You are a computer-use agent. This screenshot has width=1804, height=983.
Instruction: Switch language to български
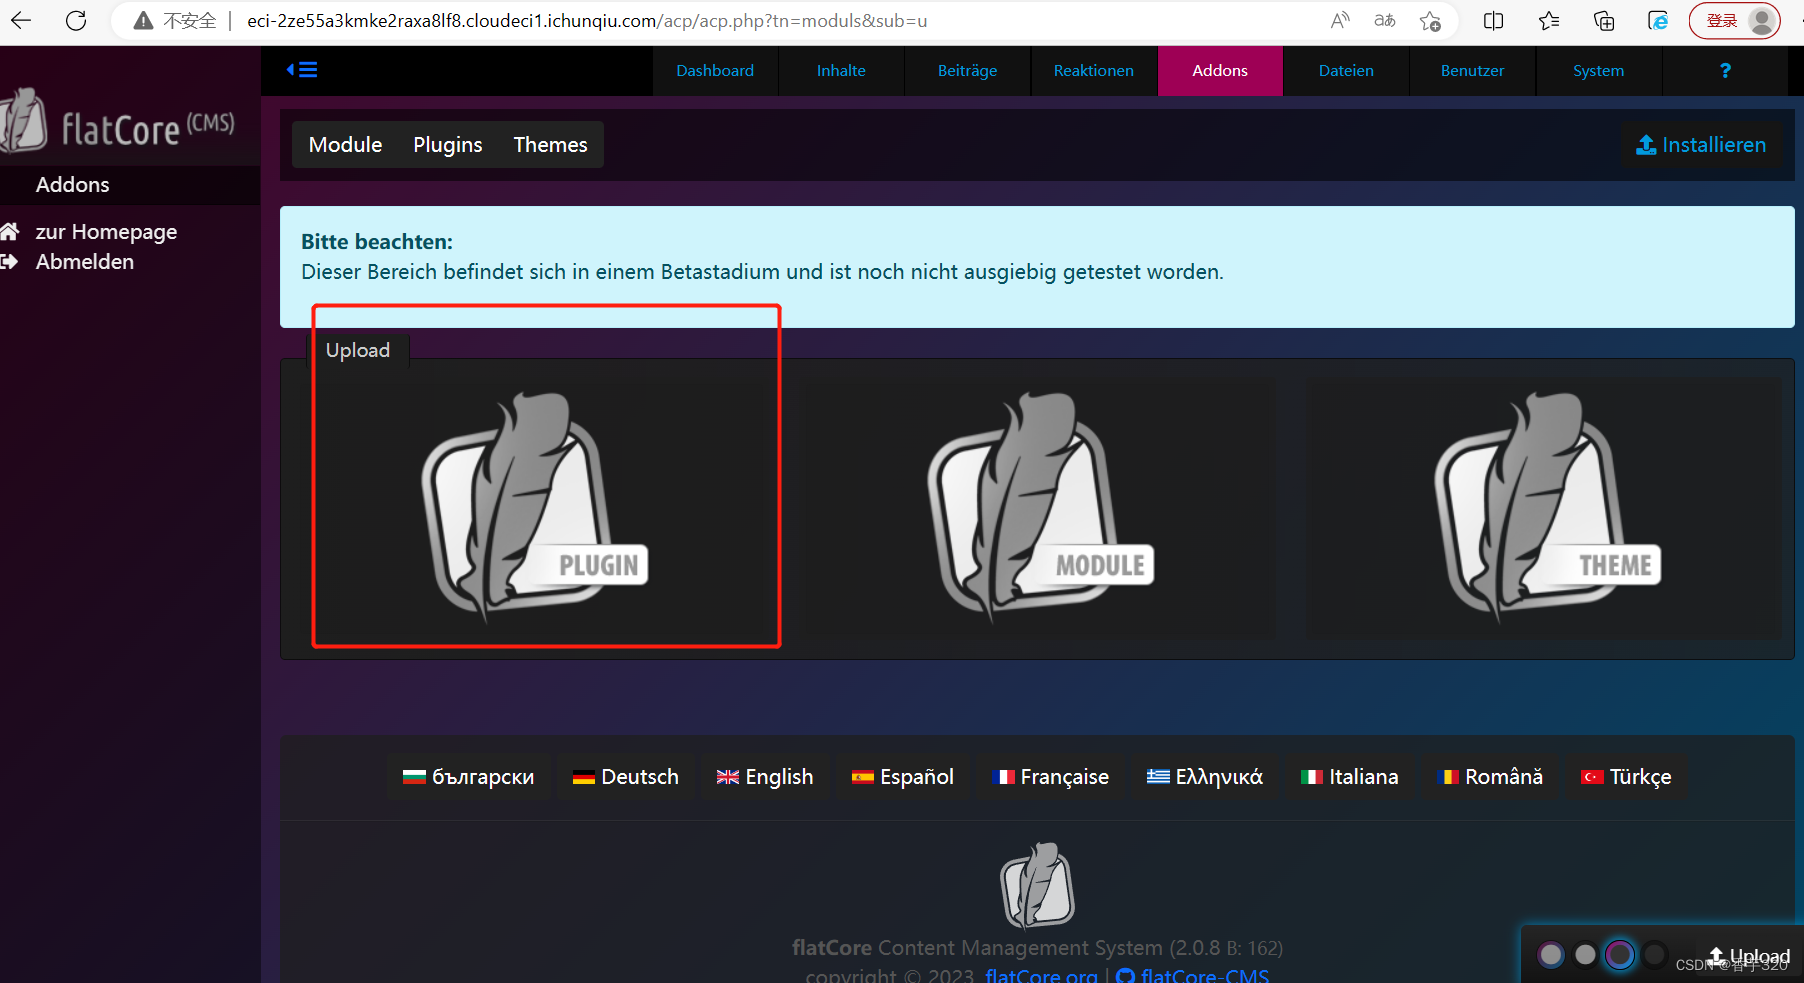[x=469, y=777]
